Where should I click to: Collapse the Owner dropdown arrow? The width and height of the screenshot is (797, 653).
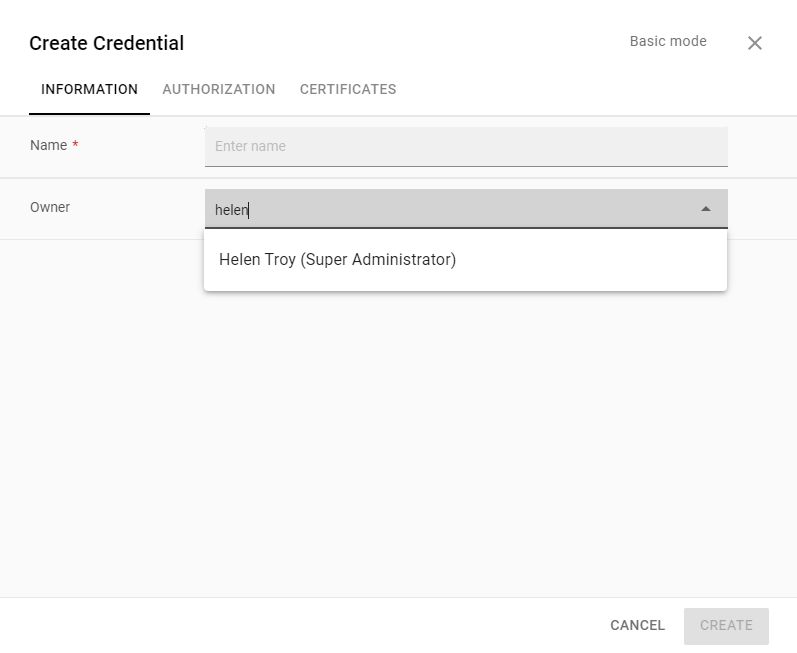coord(706,209)
